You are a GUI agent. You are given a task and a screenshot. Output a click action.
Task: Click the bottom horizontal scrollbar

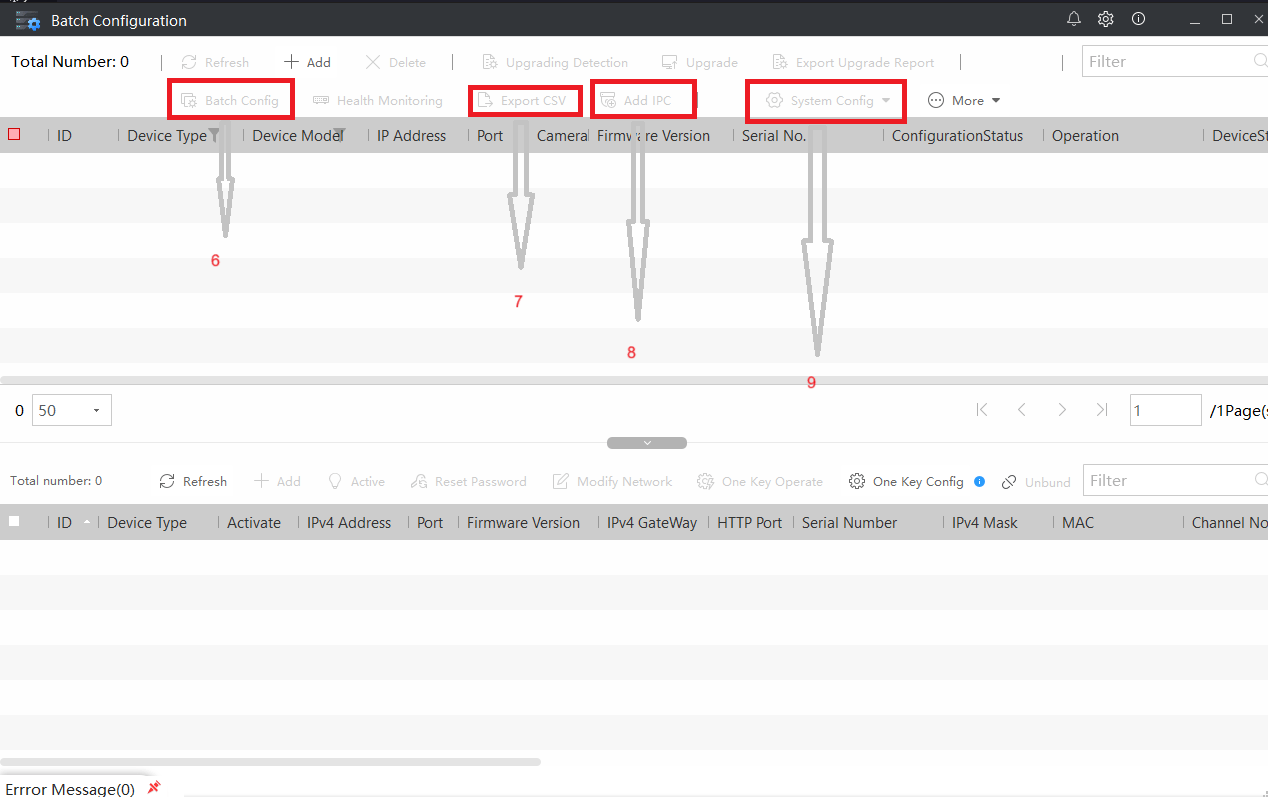click(x=270, y=762)
